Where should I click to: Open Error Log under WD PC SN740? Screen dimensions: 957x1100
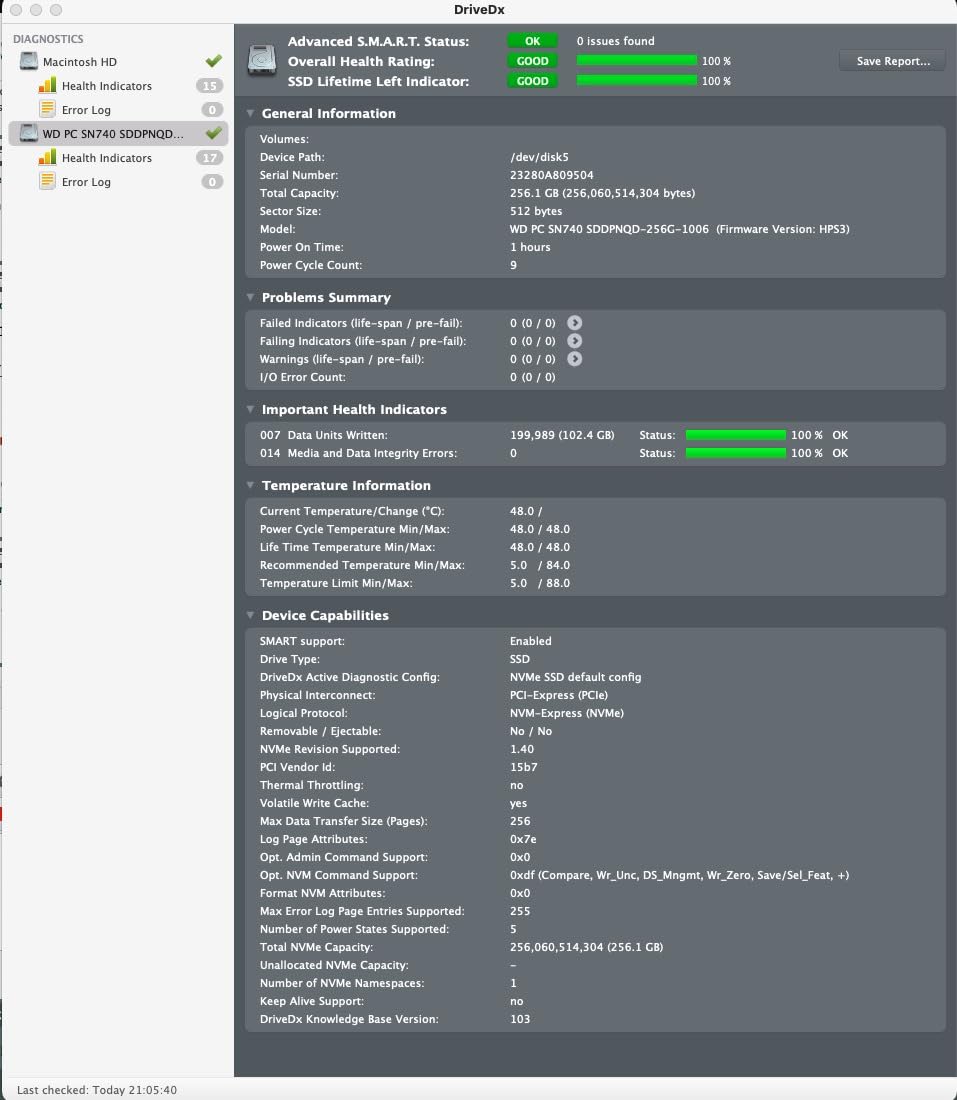click(86, 182)
